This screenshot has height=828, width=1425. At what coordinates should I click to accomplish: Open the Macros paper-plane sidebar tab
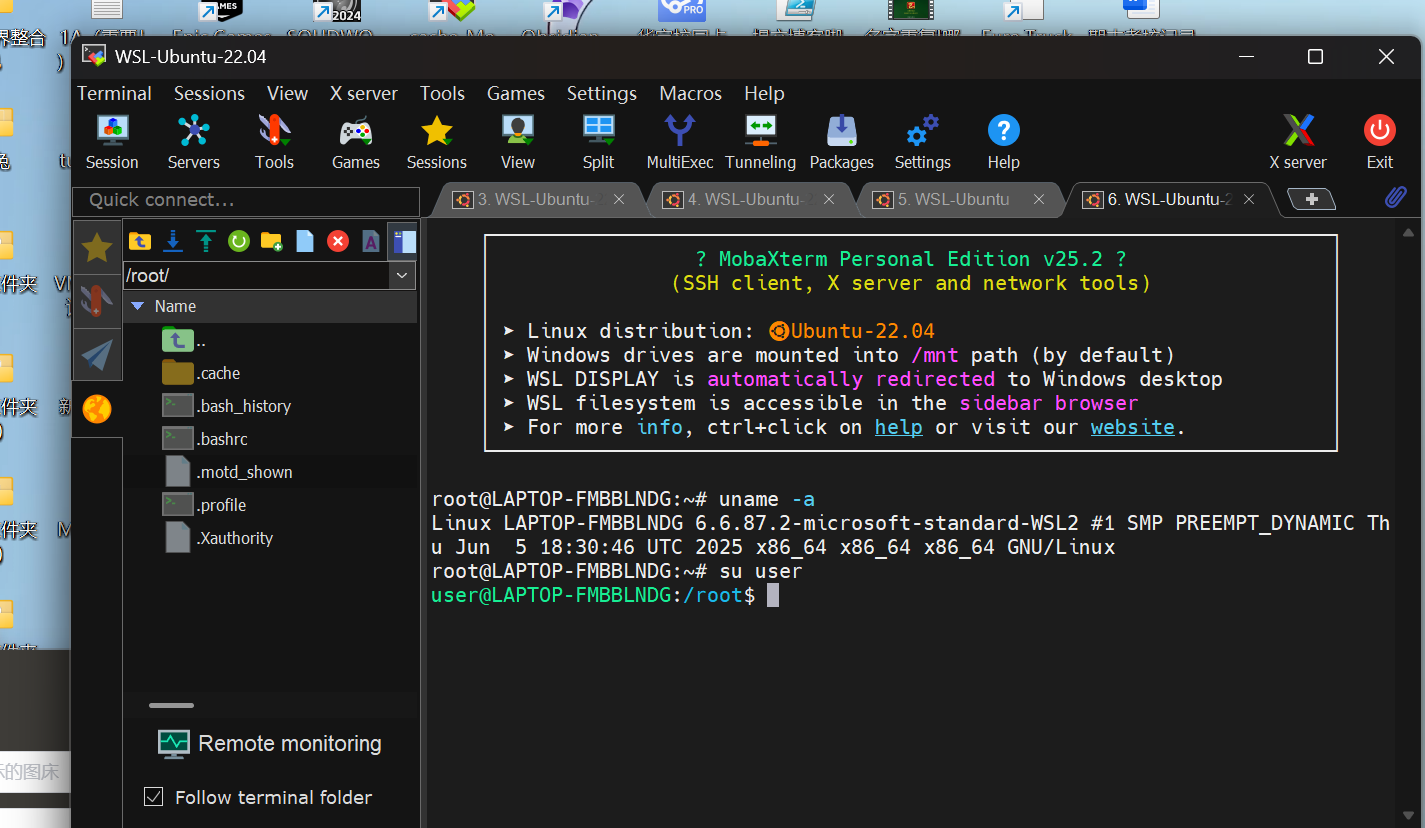tap(97, 355)
